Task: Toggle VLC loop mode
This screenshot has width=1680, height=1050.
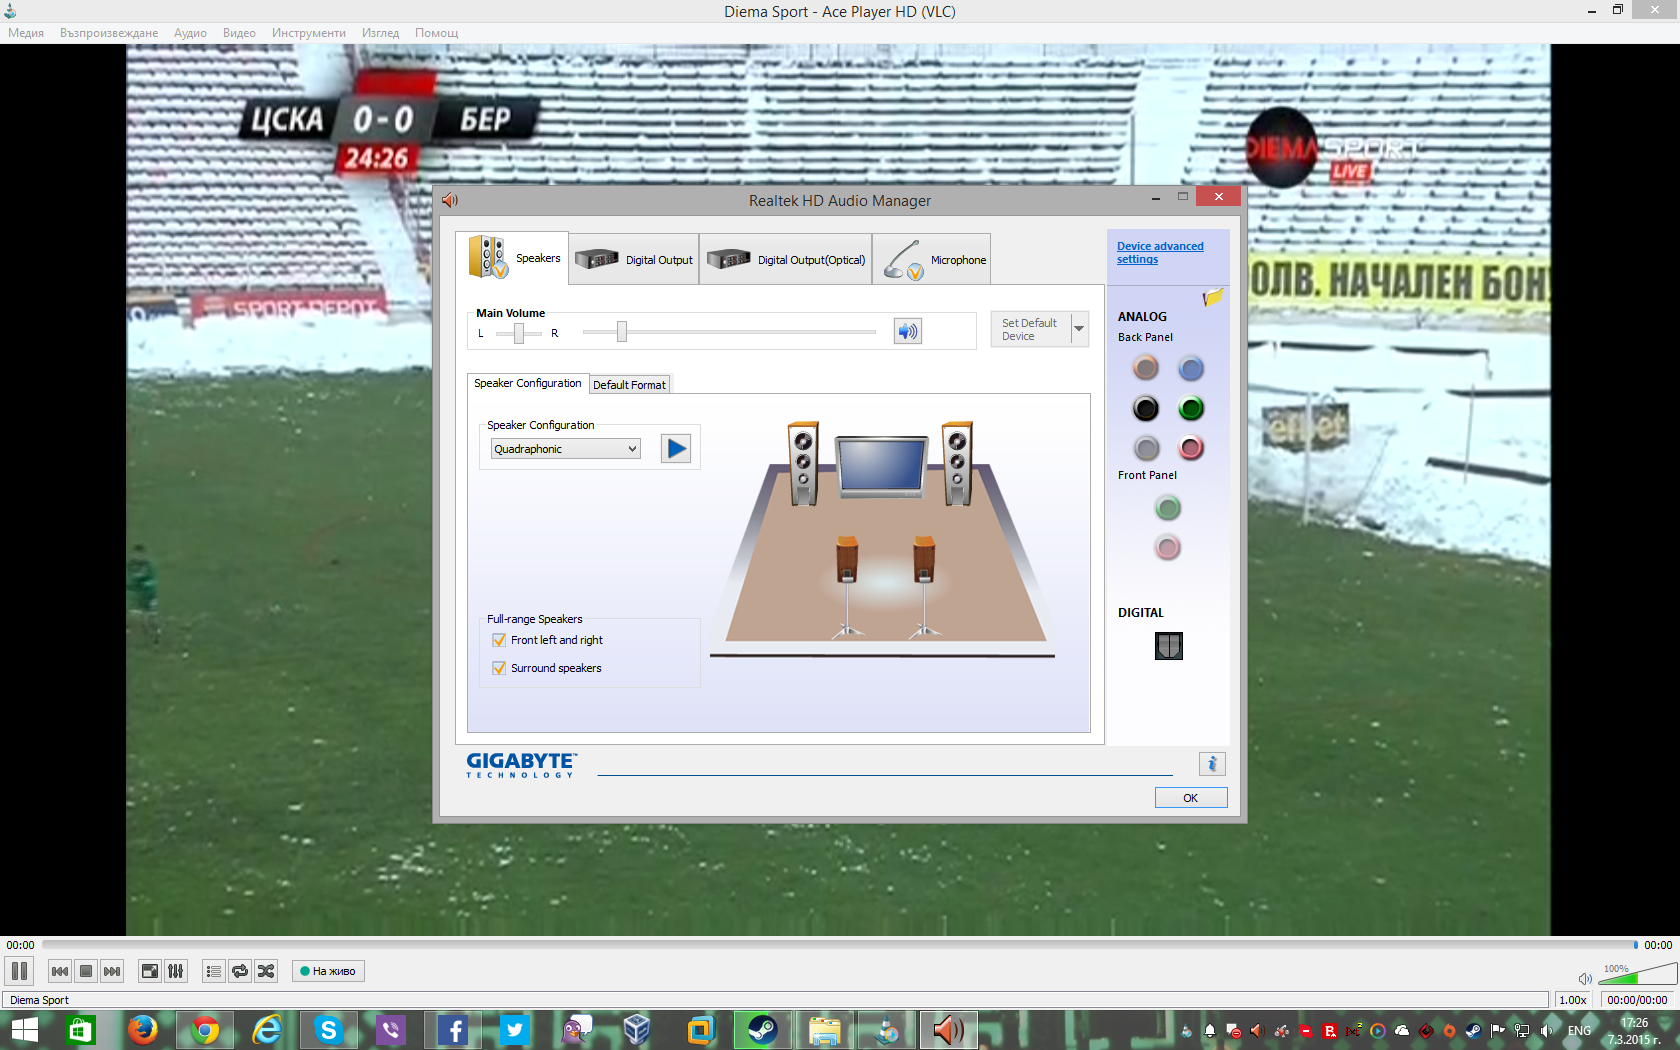Action: [x=240, y=971]
